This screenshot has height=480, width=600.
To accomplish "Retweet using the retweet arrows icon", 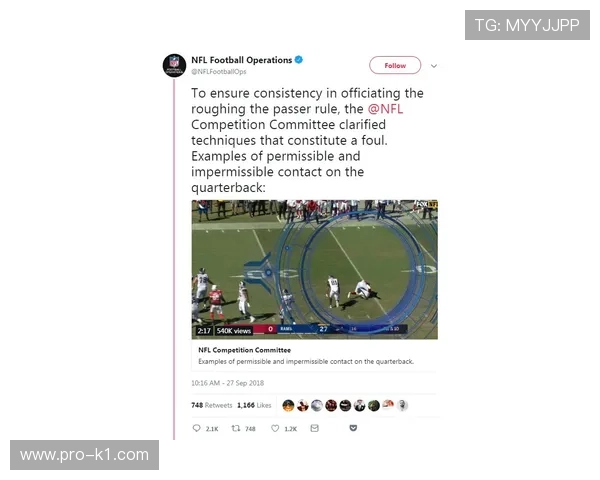I will point(236,428).
